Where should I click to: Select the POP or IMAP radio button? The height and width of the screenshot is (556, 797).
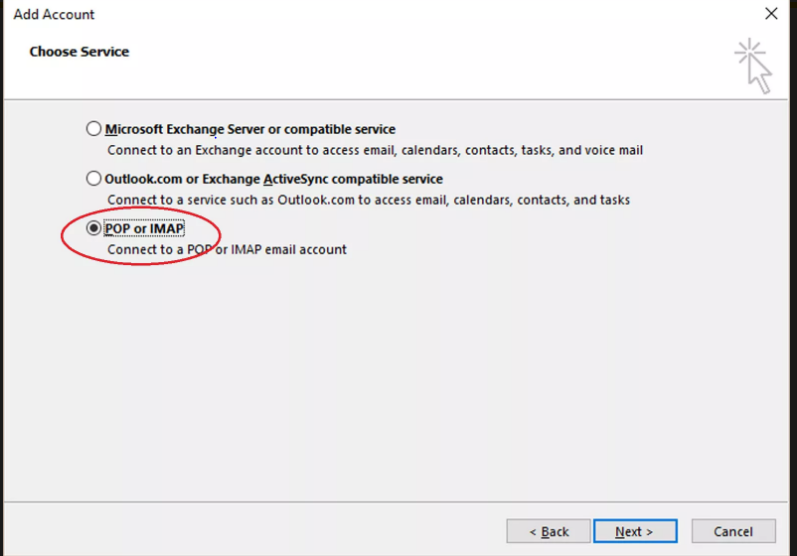point(94,228)
